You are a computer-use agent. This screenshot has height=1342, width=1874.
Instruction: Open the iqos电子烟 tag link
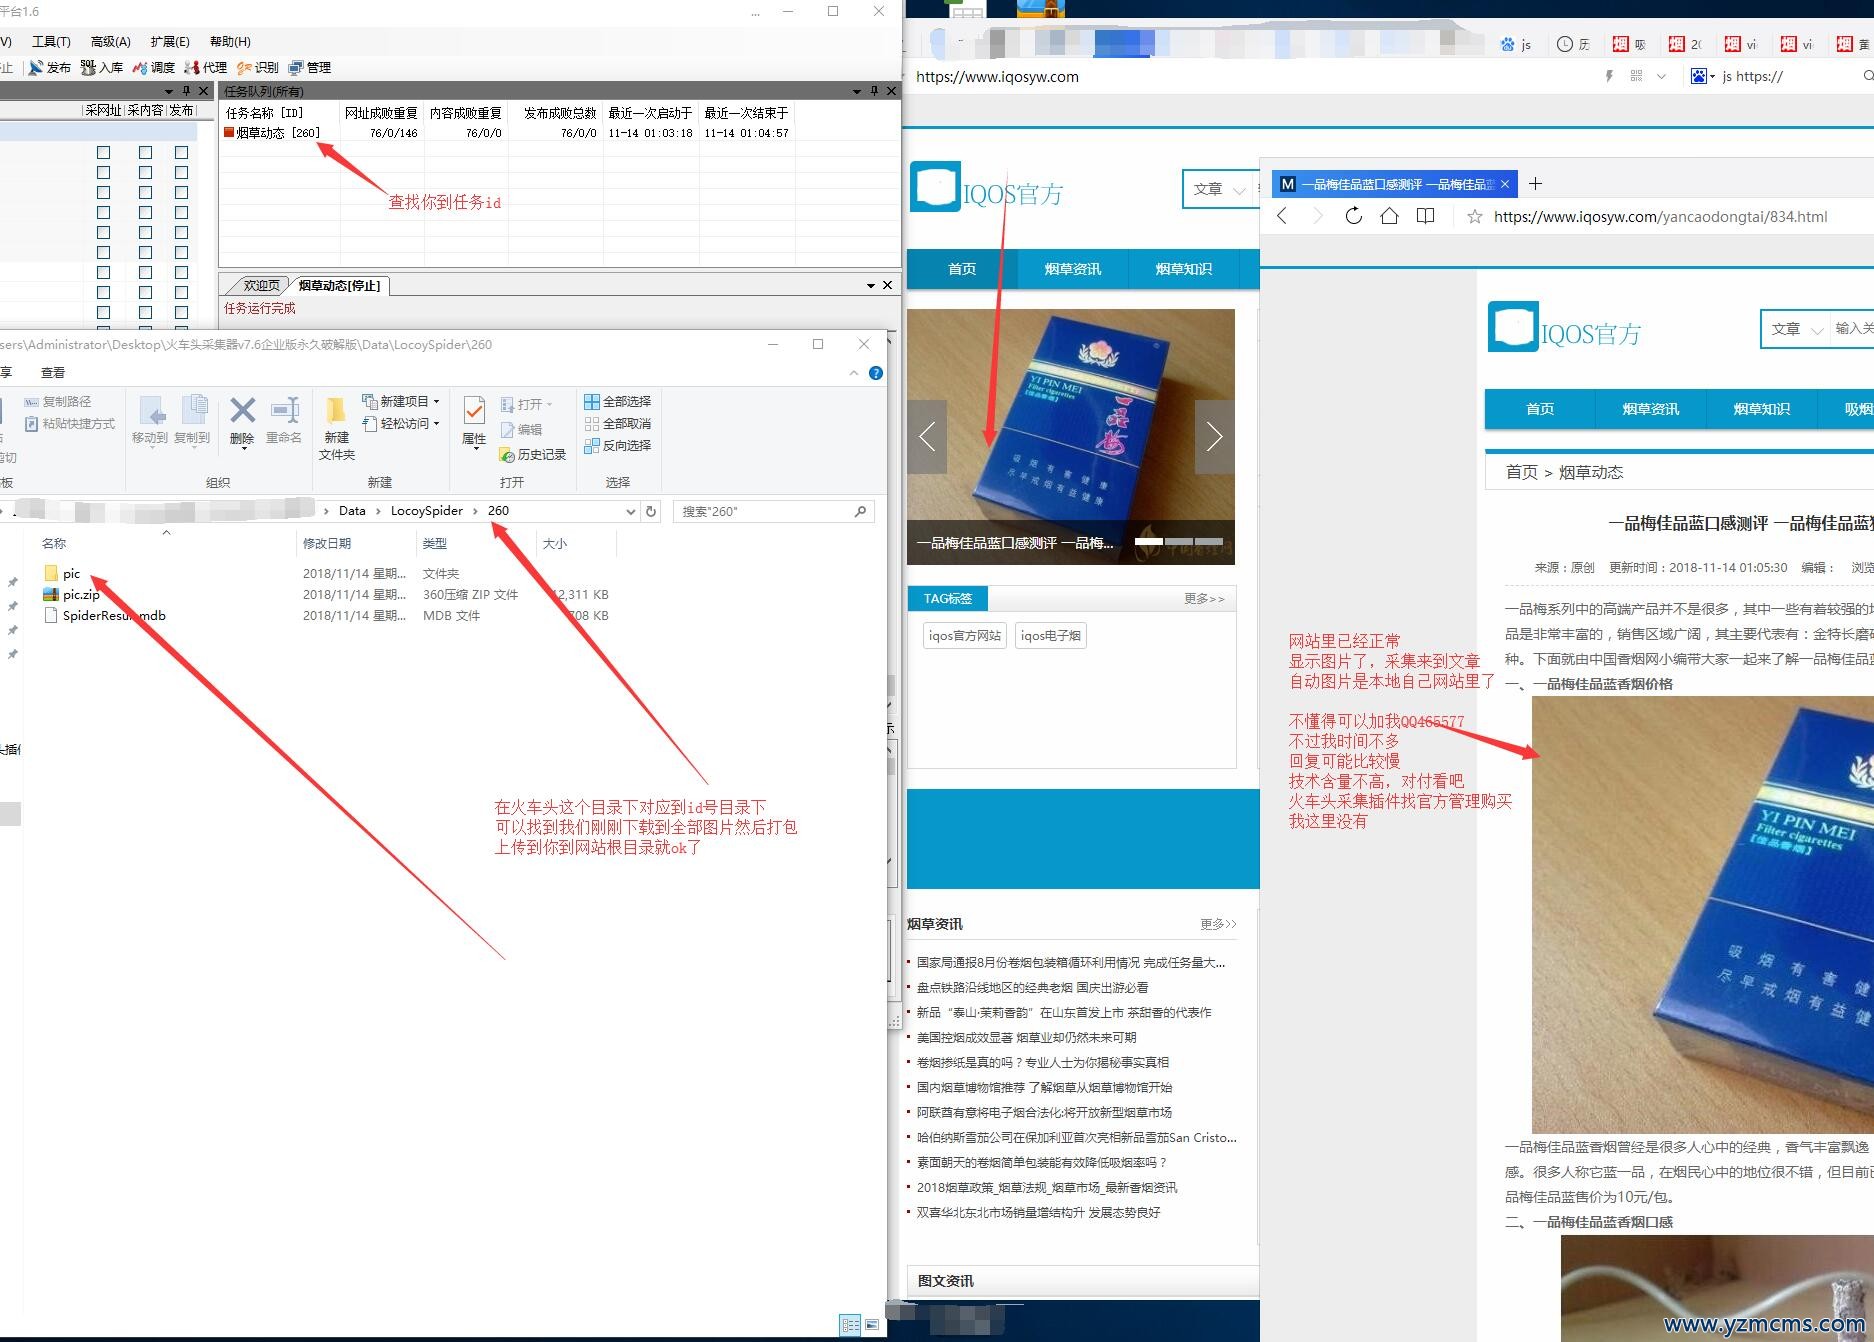click(1050, 636)
